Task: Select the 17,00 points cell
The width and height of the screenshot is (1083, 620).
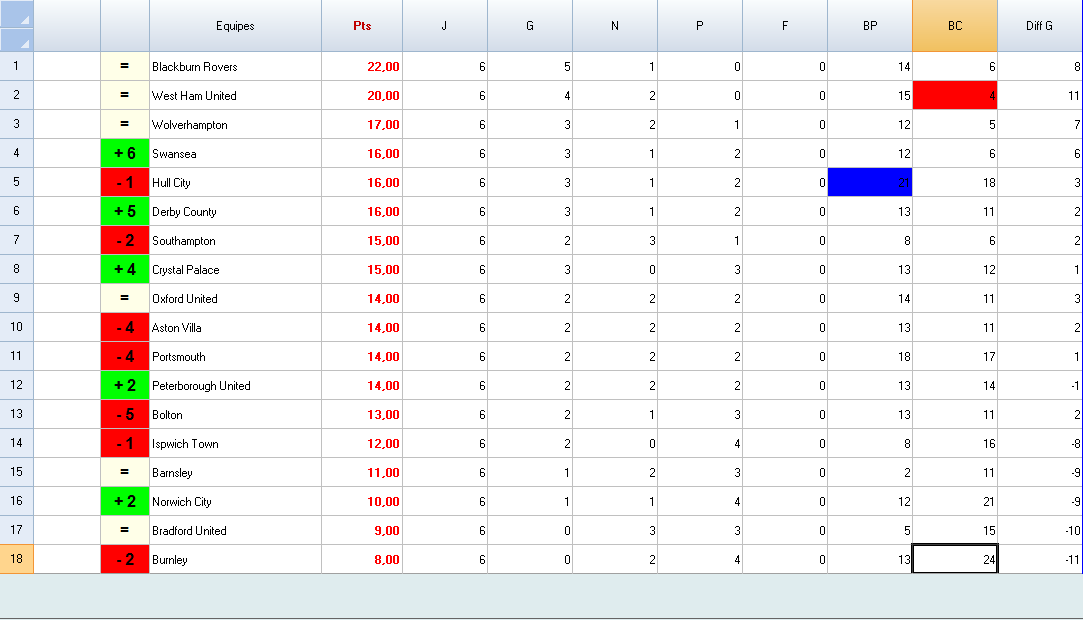Action: pyautogui.click(x=362, y=125)
